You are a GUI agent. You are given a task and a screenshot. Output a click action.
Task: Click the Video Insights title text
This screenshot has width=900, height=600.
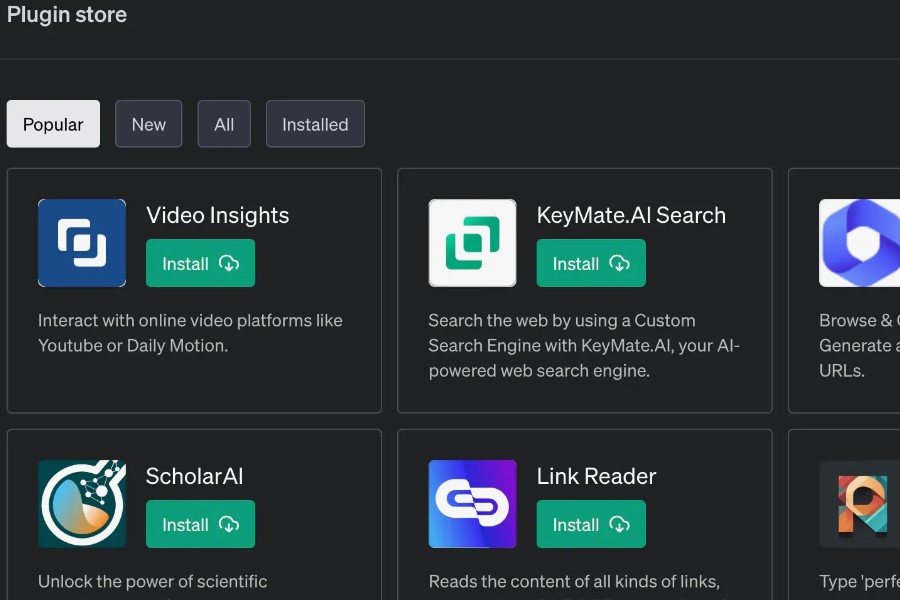(217, 215)
